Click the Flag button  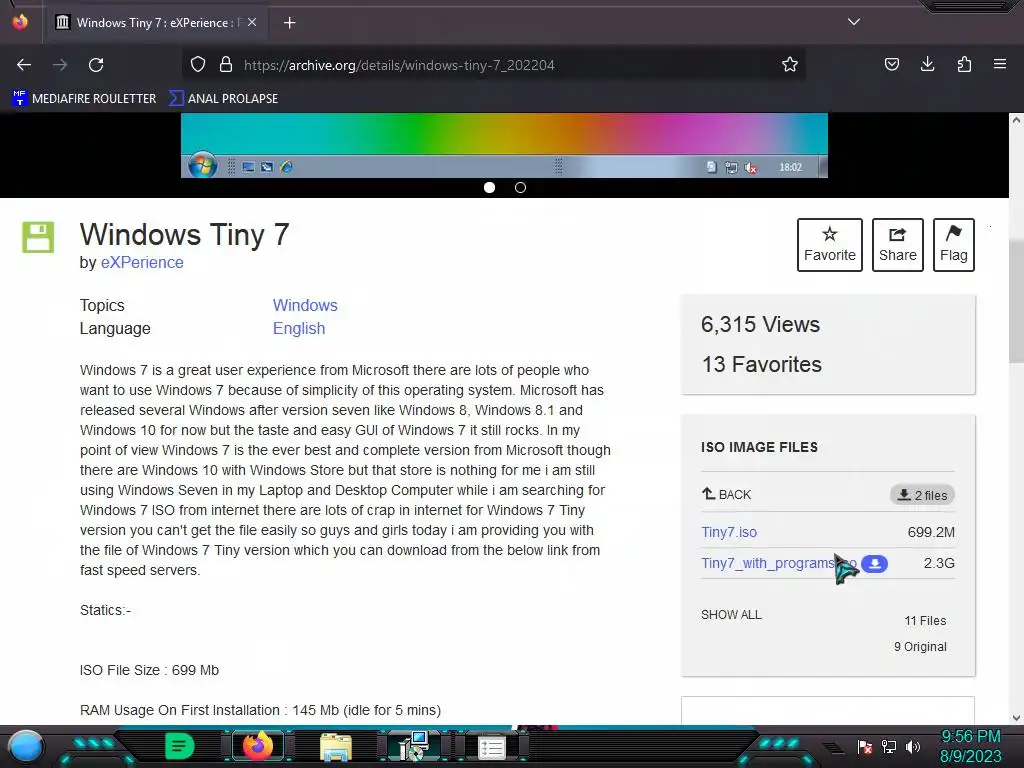pos(953,245)
